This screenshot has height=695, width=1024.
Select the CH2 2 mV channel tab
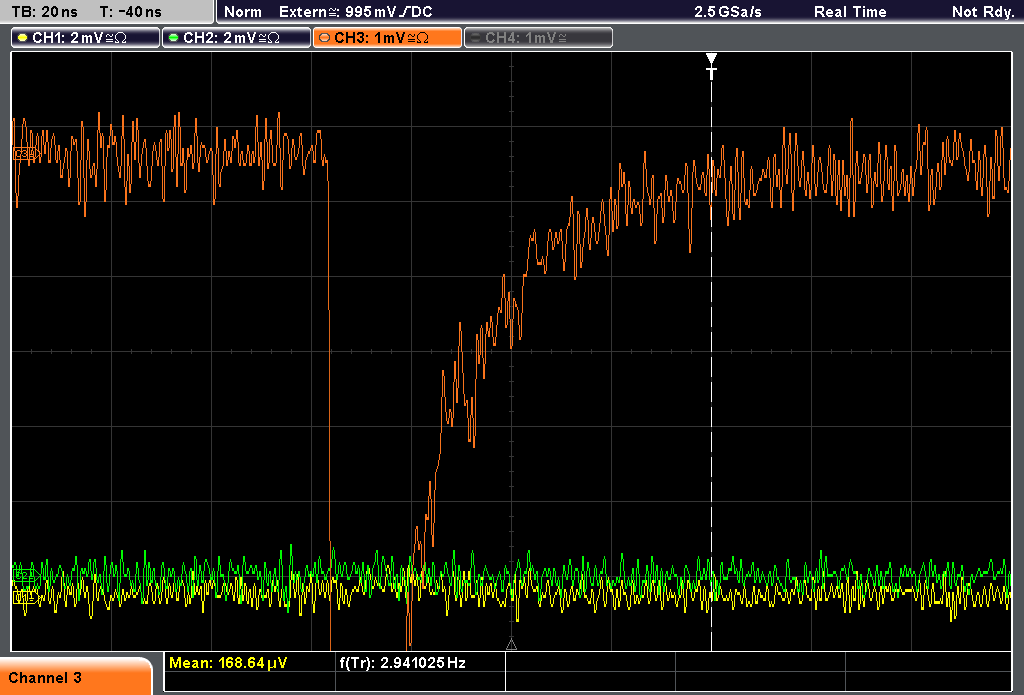tap(236, 38)
